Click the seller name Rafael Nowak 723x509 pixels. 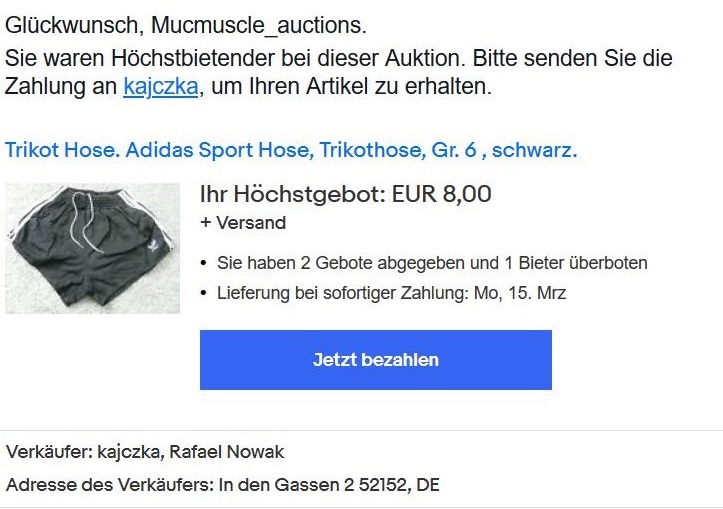[x=227, y=452]
